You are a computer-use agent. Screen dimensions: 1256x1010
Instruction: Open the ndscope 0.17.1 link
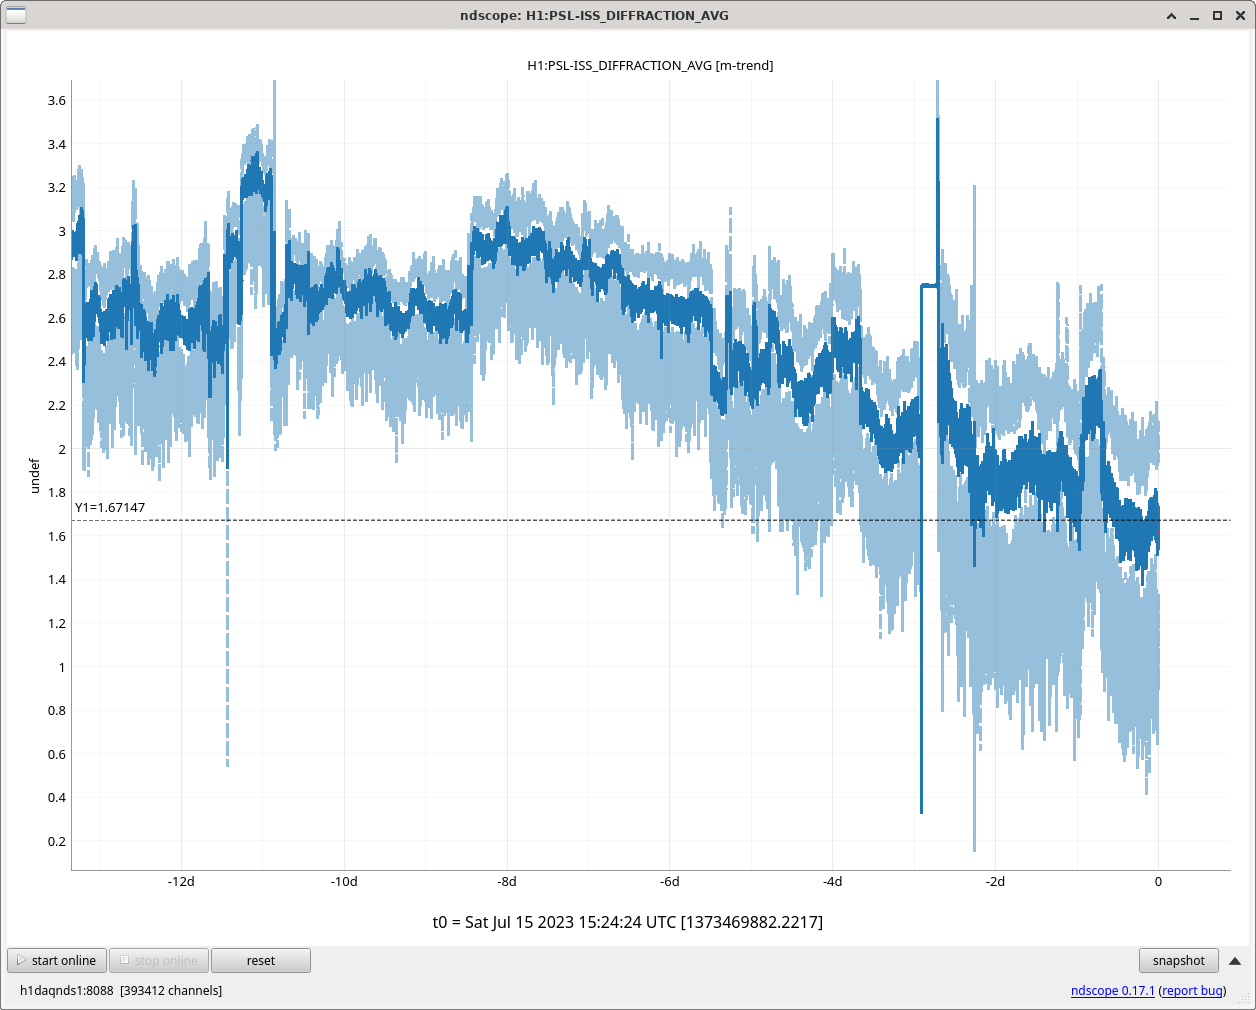click(x=1112, y=990)
